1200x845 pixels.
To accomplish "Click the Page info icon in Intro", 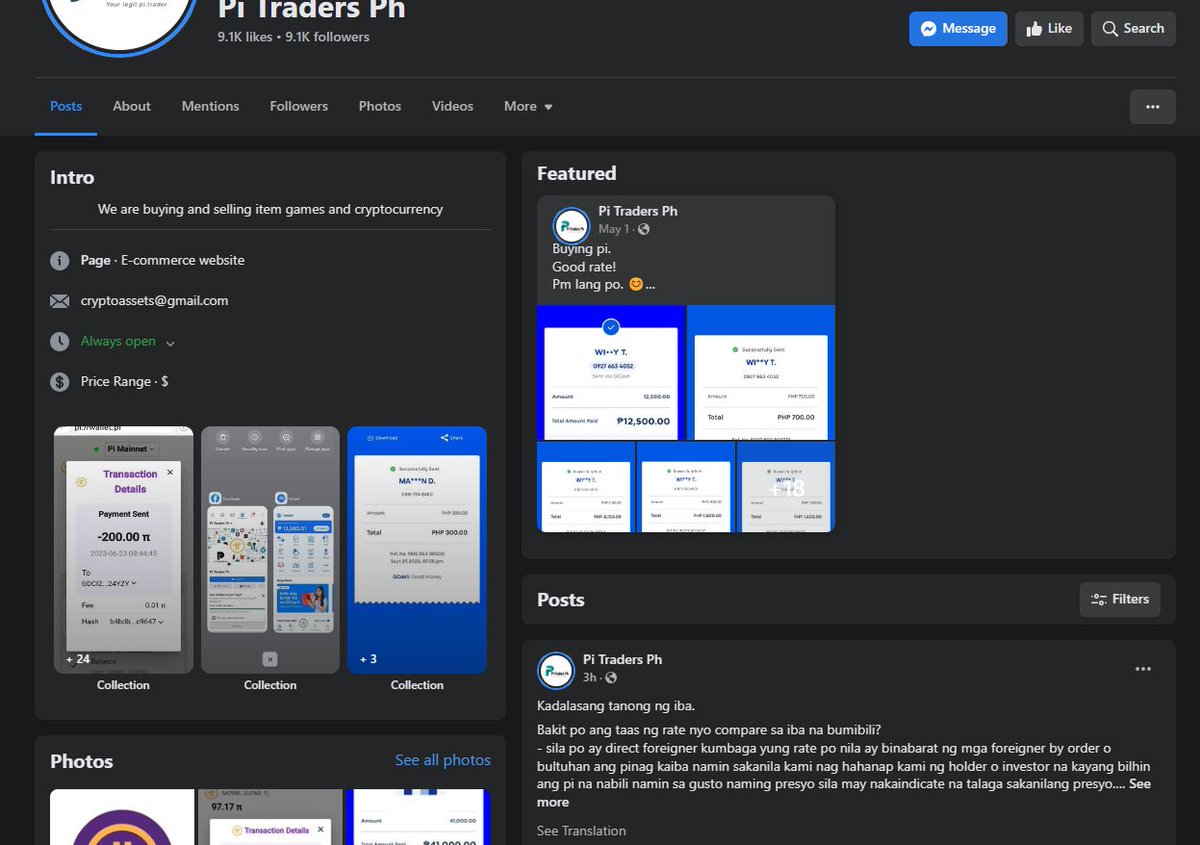I will point(60,260).
